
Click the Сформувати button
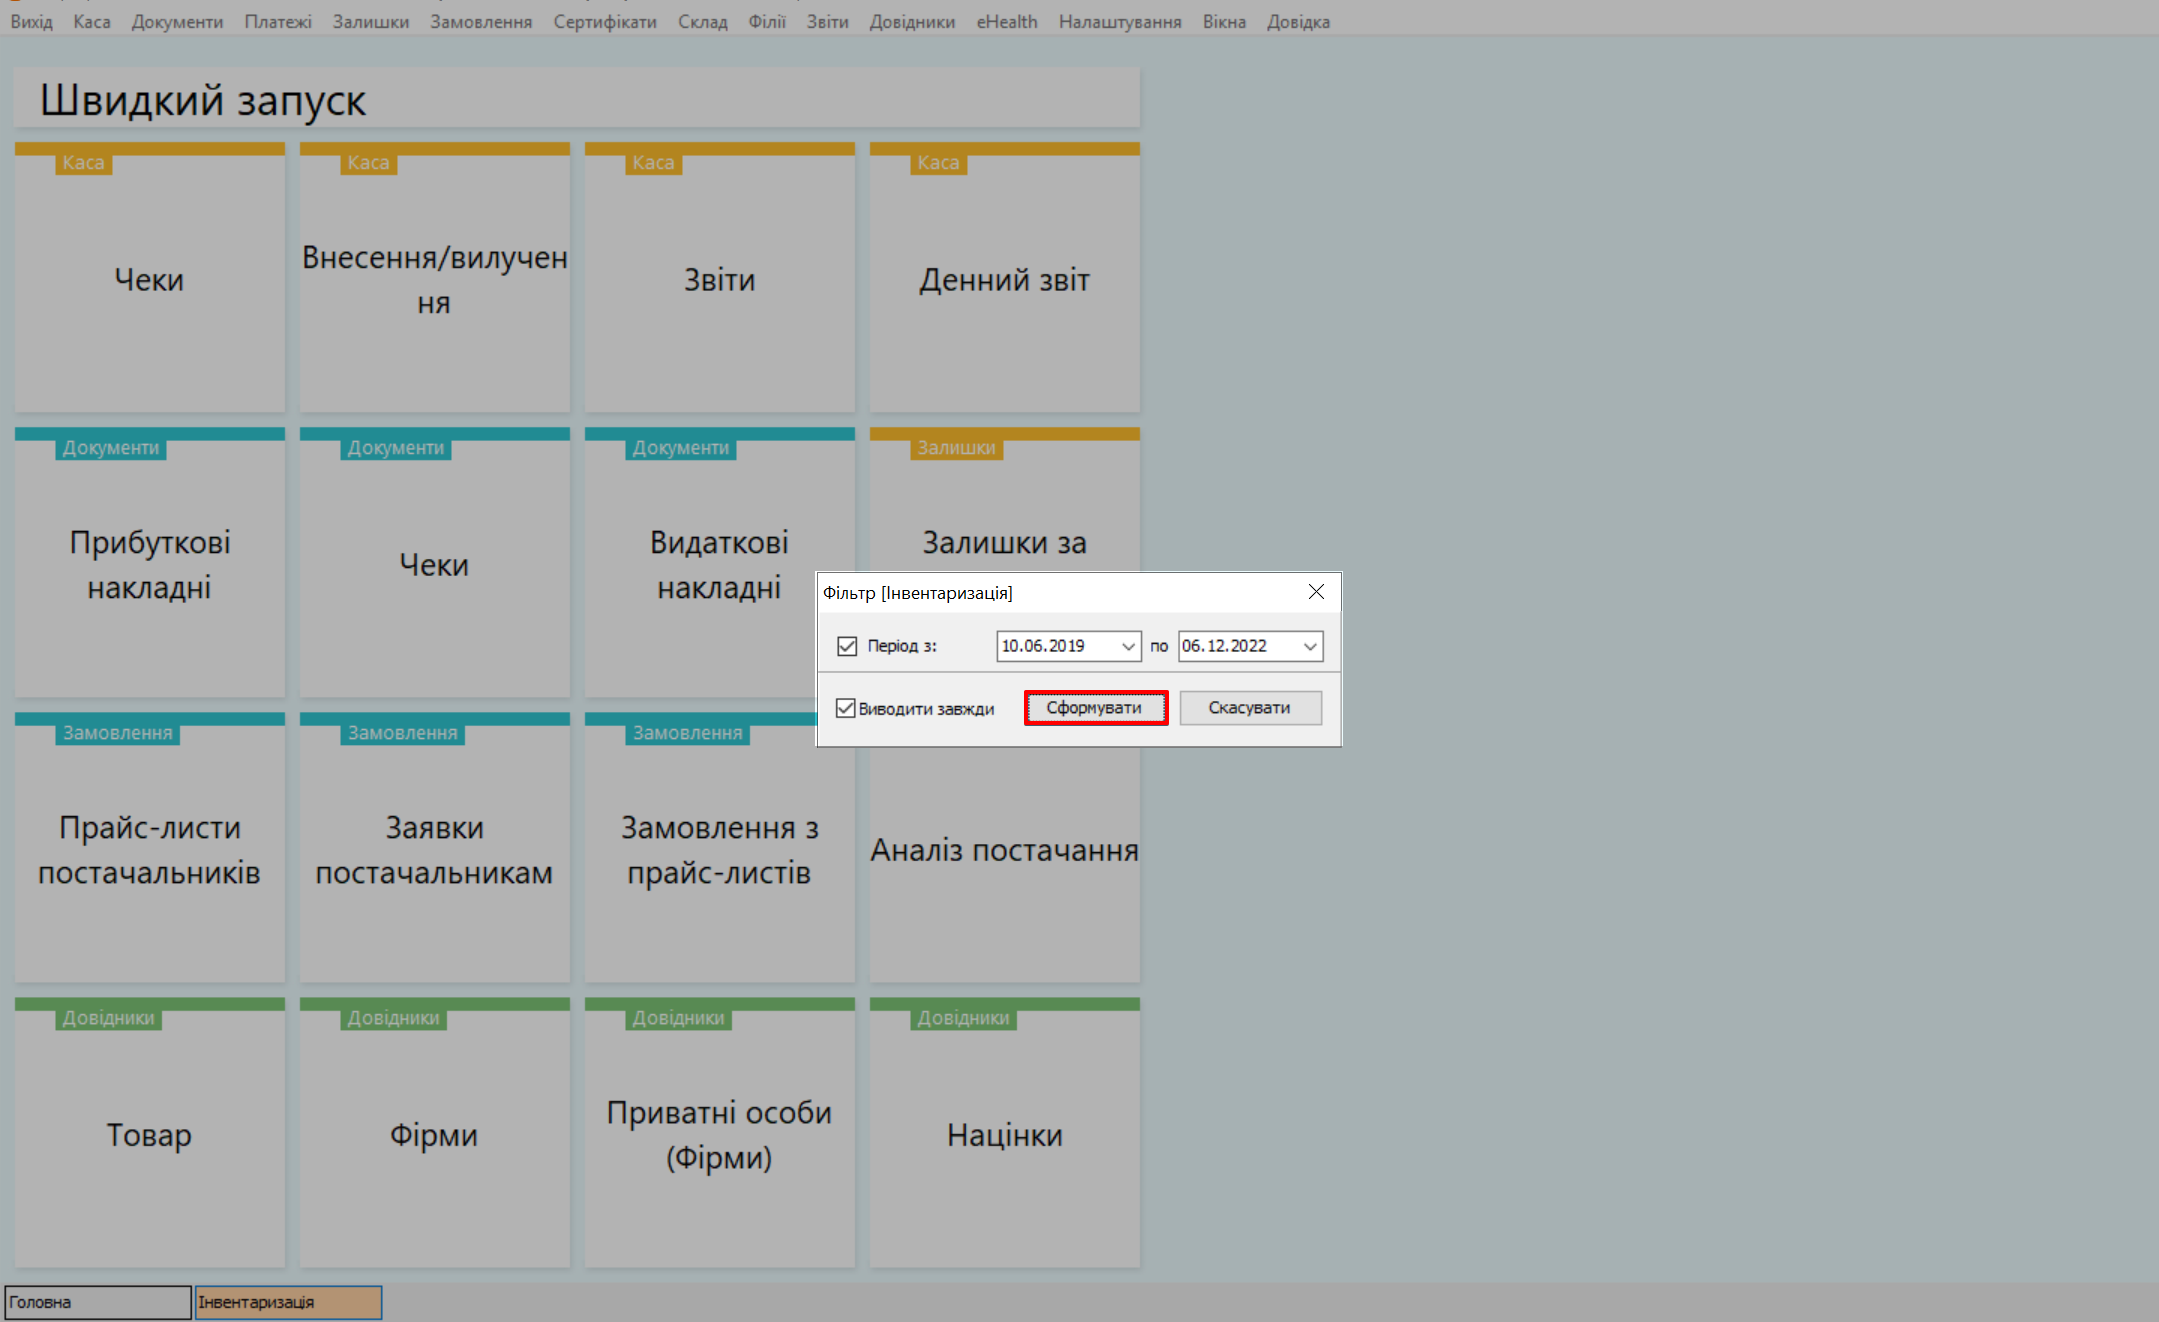(x=1095, y=708)
